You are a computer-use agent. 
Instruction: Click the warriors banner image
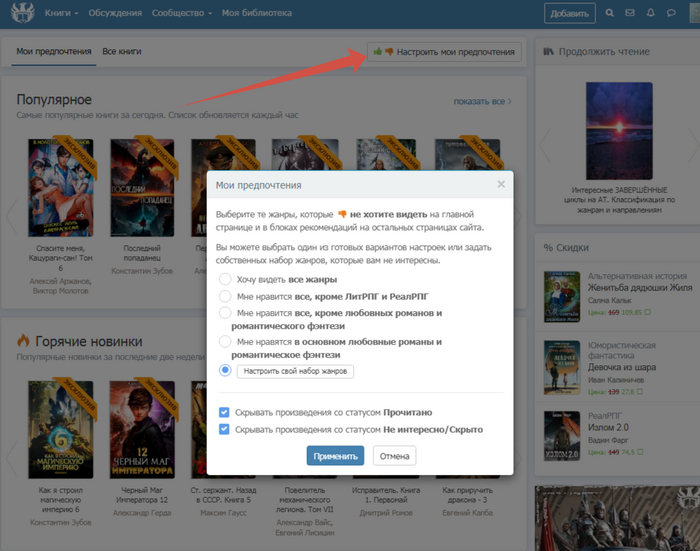point(617,518)
